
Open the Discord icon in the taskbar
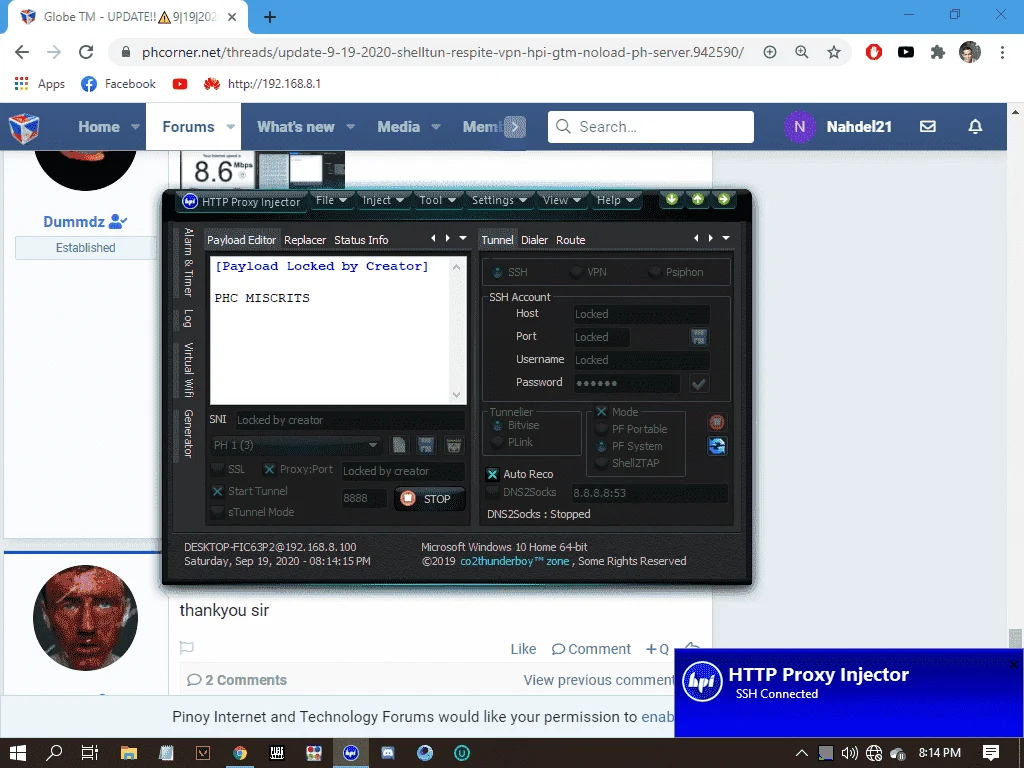tap(388, 753)
